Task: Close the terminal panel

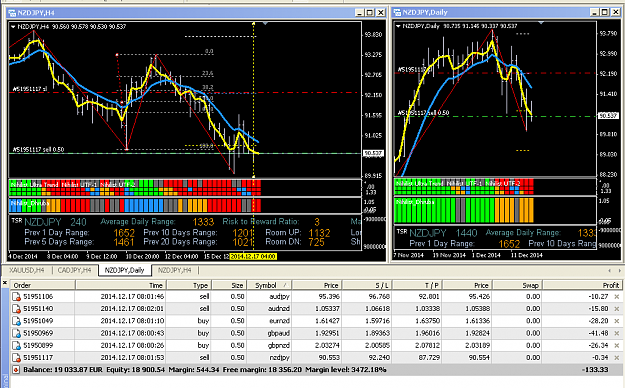Action: click(5, 283)
